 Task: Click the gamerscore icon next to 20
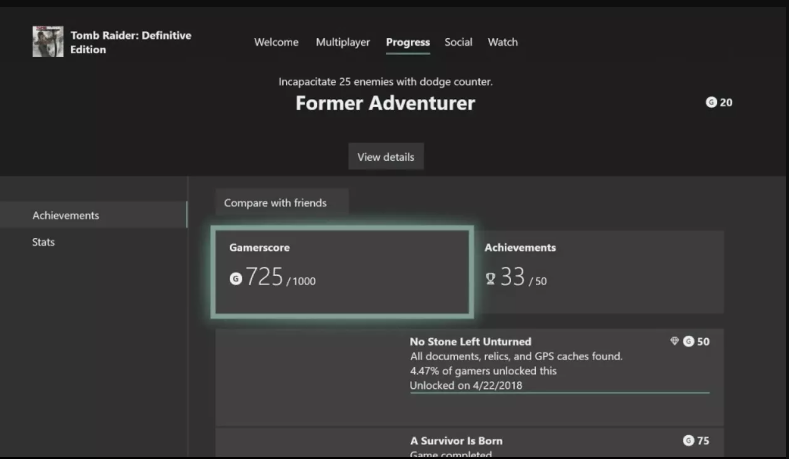(x=711, y=102)
